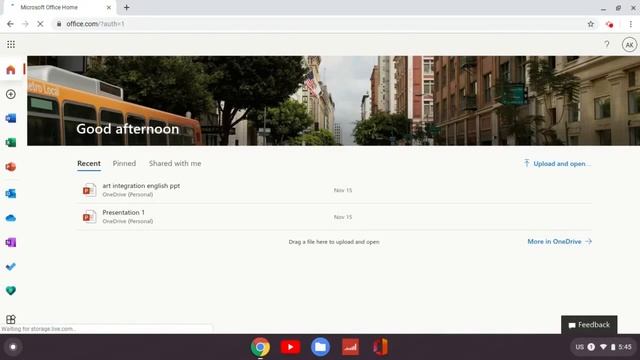Viewport: 640px width, 360px height.
Task: Open the AK account avatar
Action: tap(629, 44)
